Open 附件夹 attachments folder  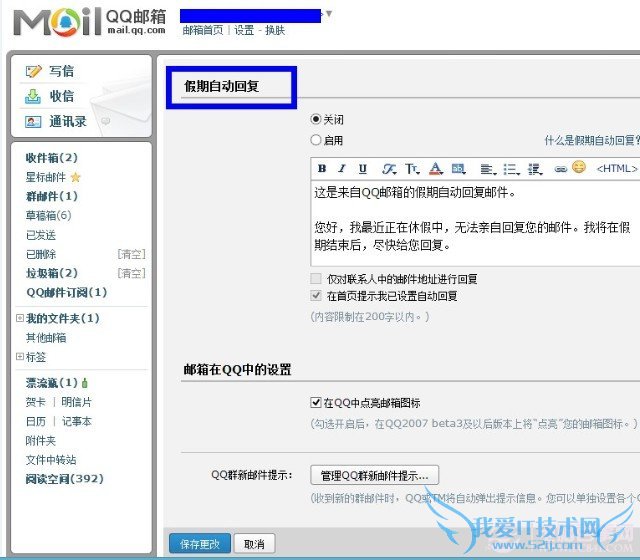(40, 441)
